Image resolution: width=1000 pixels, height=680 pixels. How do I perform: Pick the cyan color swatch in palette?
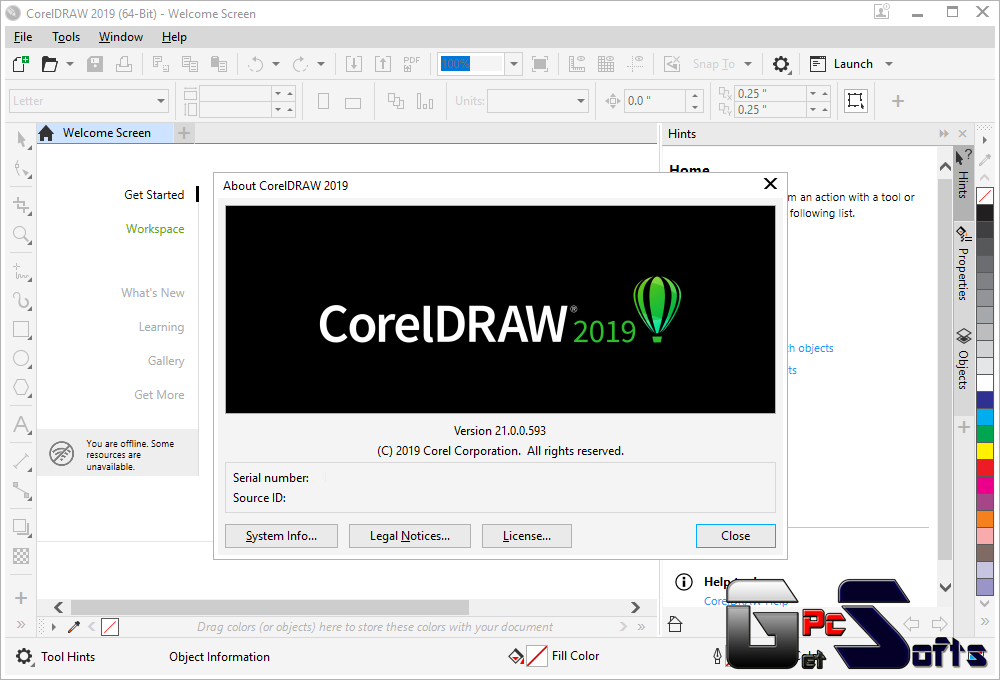click(x=985, y=417)
